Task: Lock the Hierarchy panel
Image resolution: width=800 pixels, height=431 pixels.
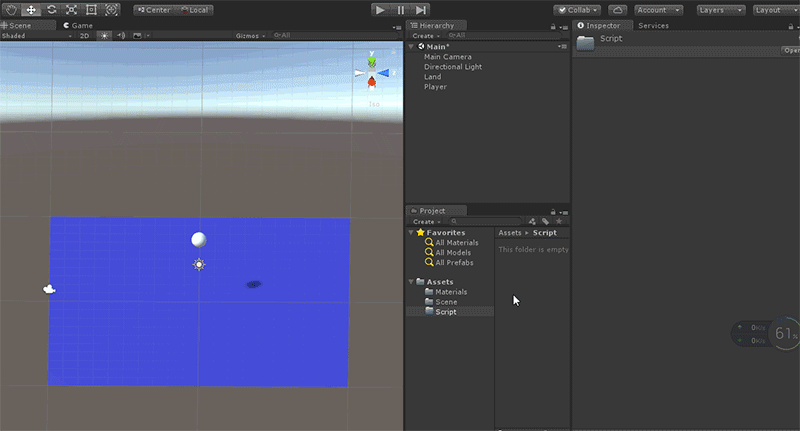Action: click(x=553, y=27)
